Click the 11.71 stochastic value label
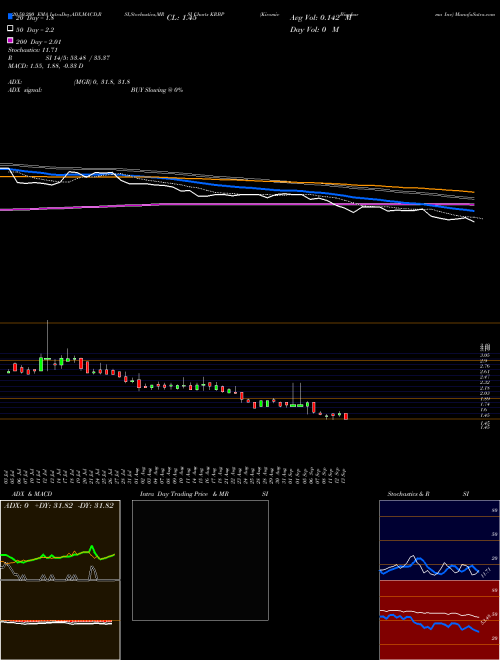This screenshot has width=500, height=660. click(486, 572)
